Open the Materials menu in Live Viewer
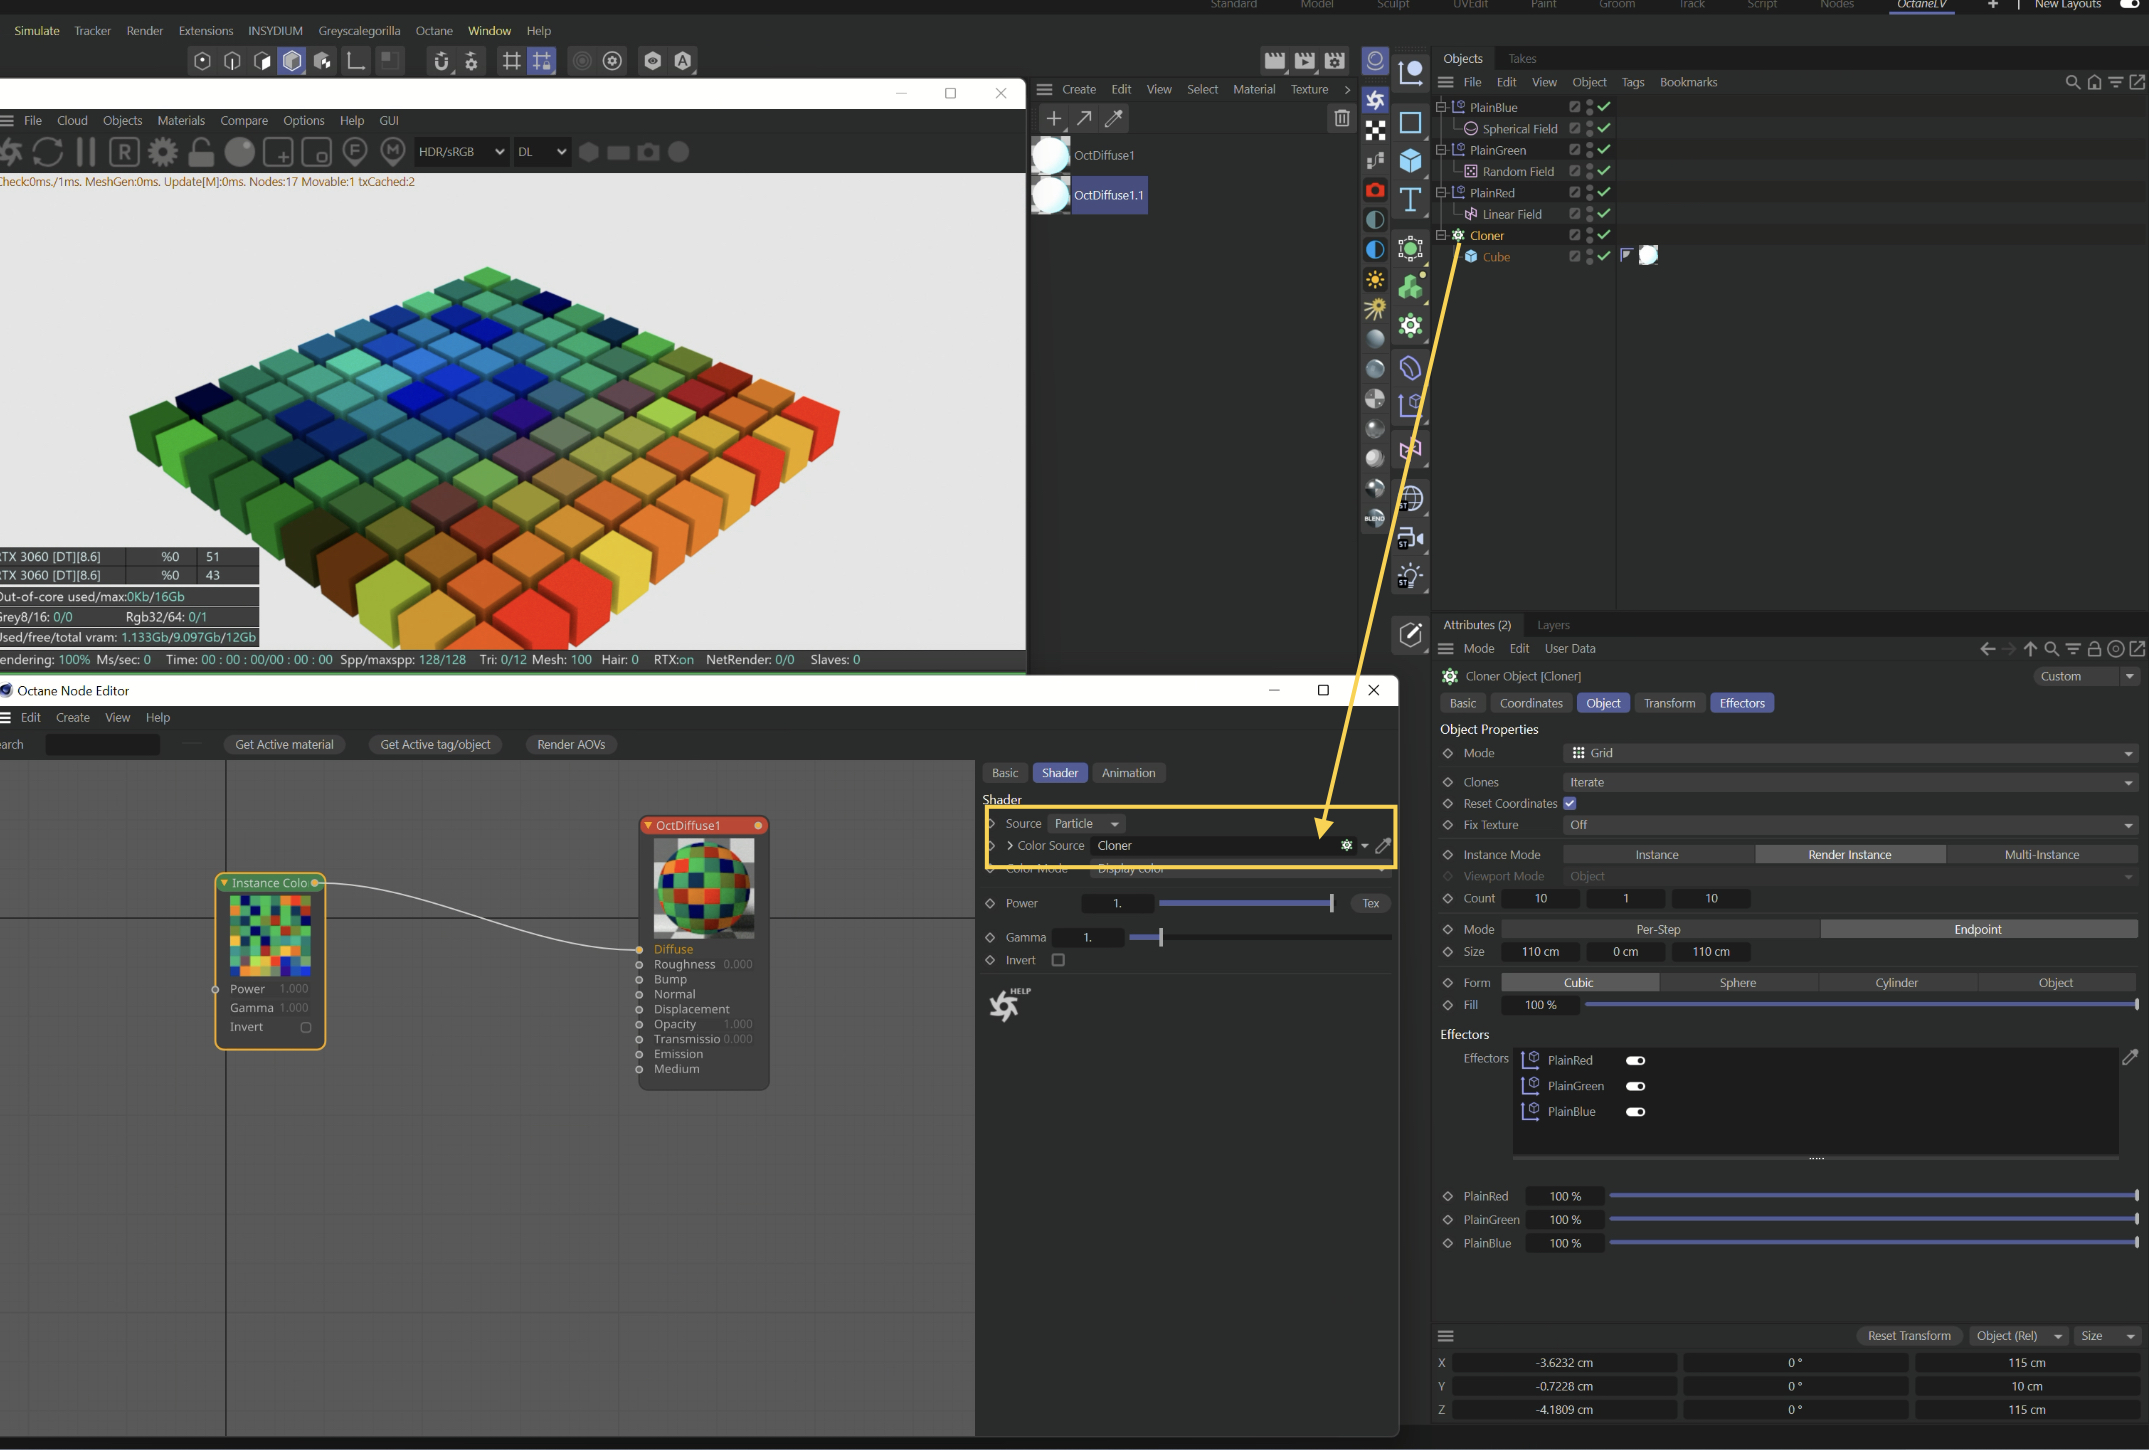 (x=181, y=120)
